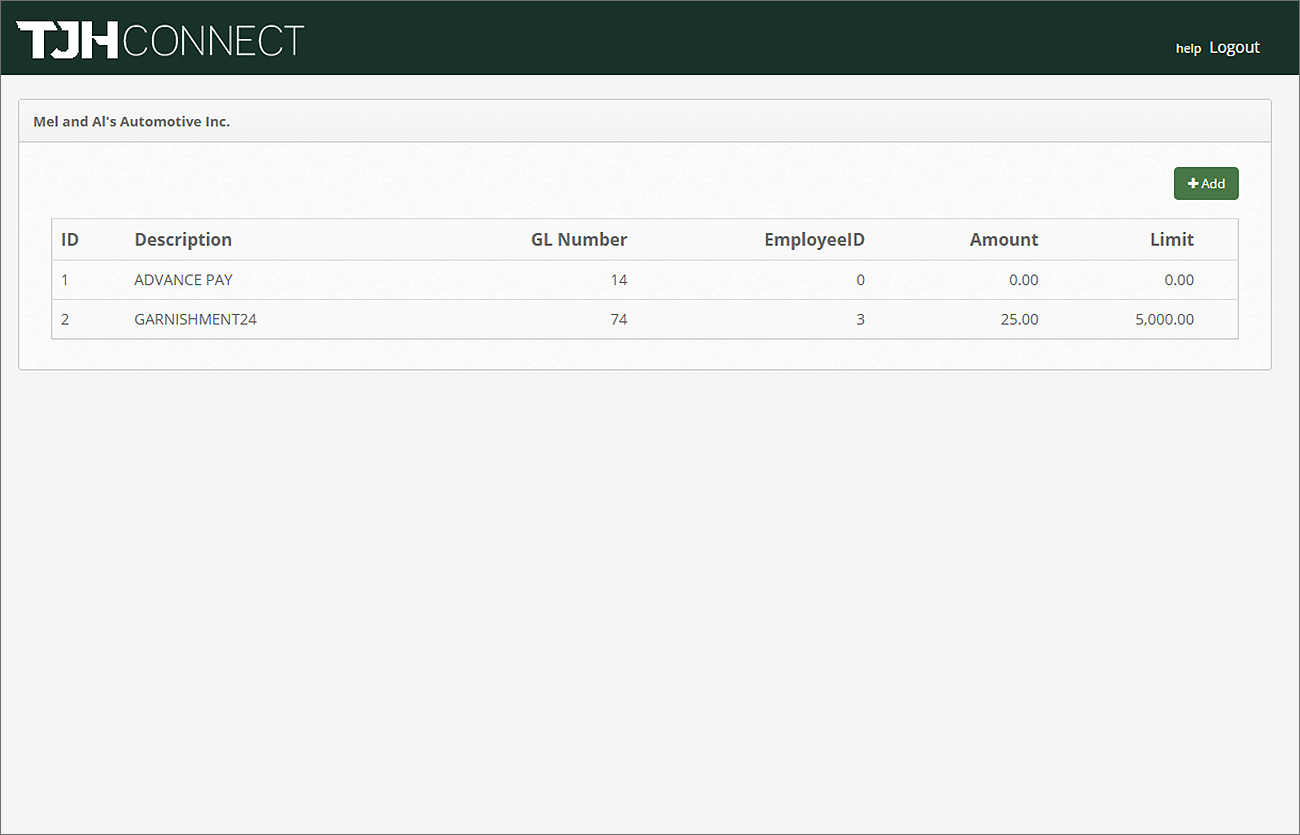Click the Amount column header
The width and height of the screenshot is (1300, 835).
(x=1004, y=239)
